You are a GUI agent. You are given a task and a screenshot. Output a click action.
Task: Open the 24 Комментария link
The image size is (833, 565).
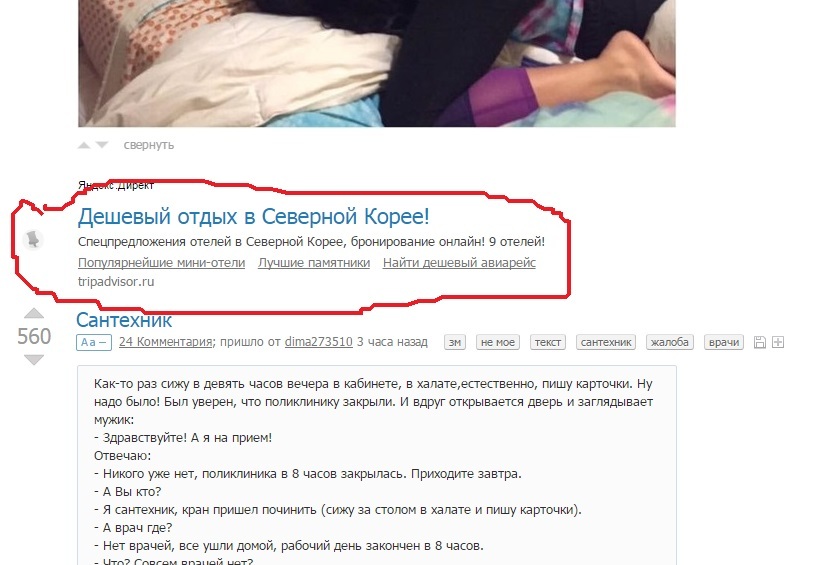(165, 342)
